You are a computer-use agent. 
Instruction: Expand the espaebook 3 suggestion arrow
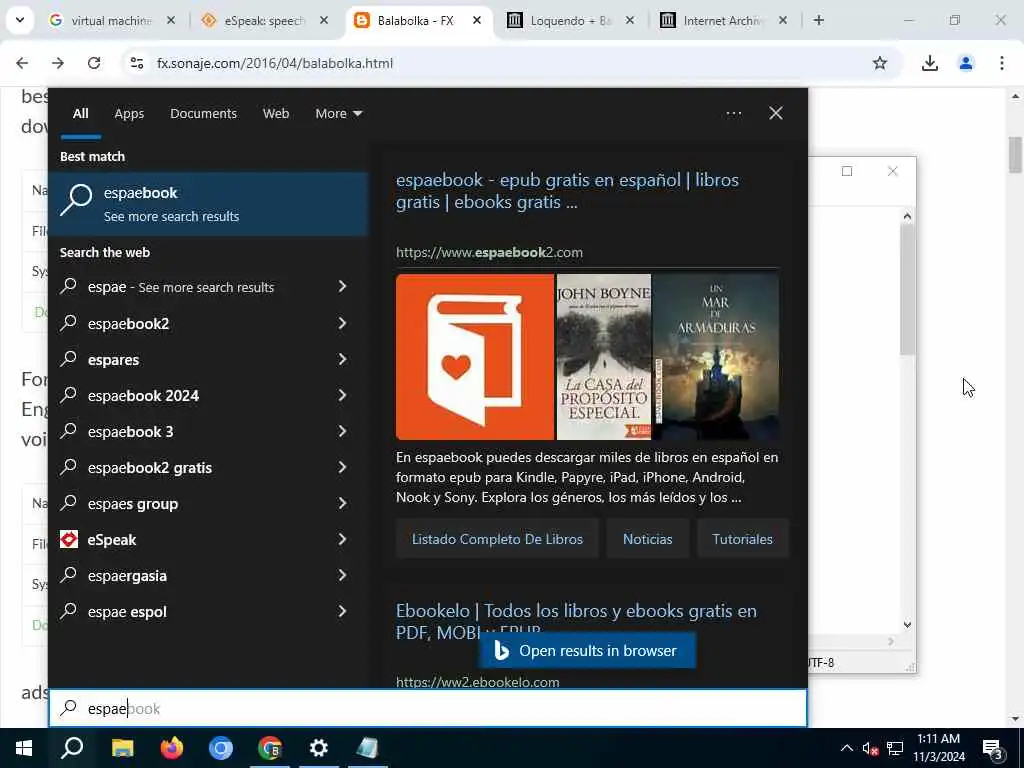click(342, 431)
